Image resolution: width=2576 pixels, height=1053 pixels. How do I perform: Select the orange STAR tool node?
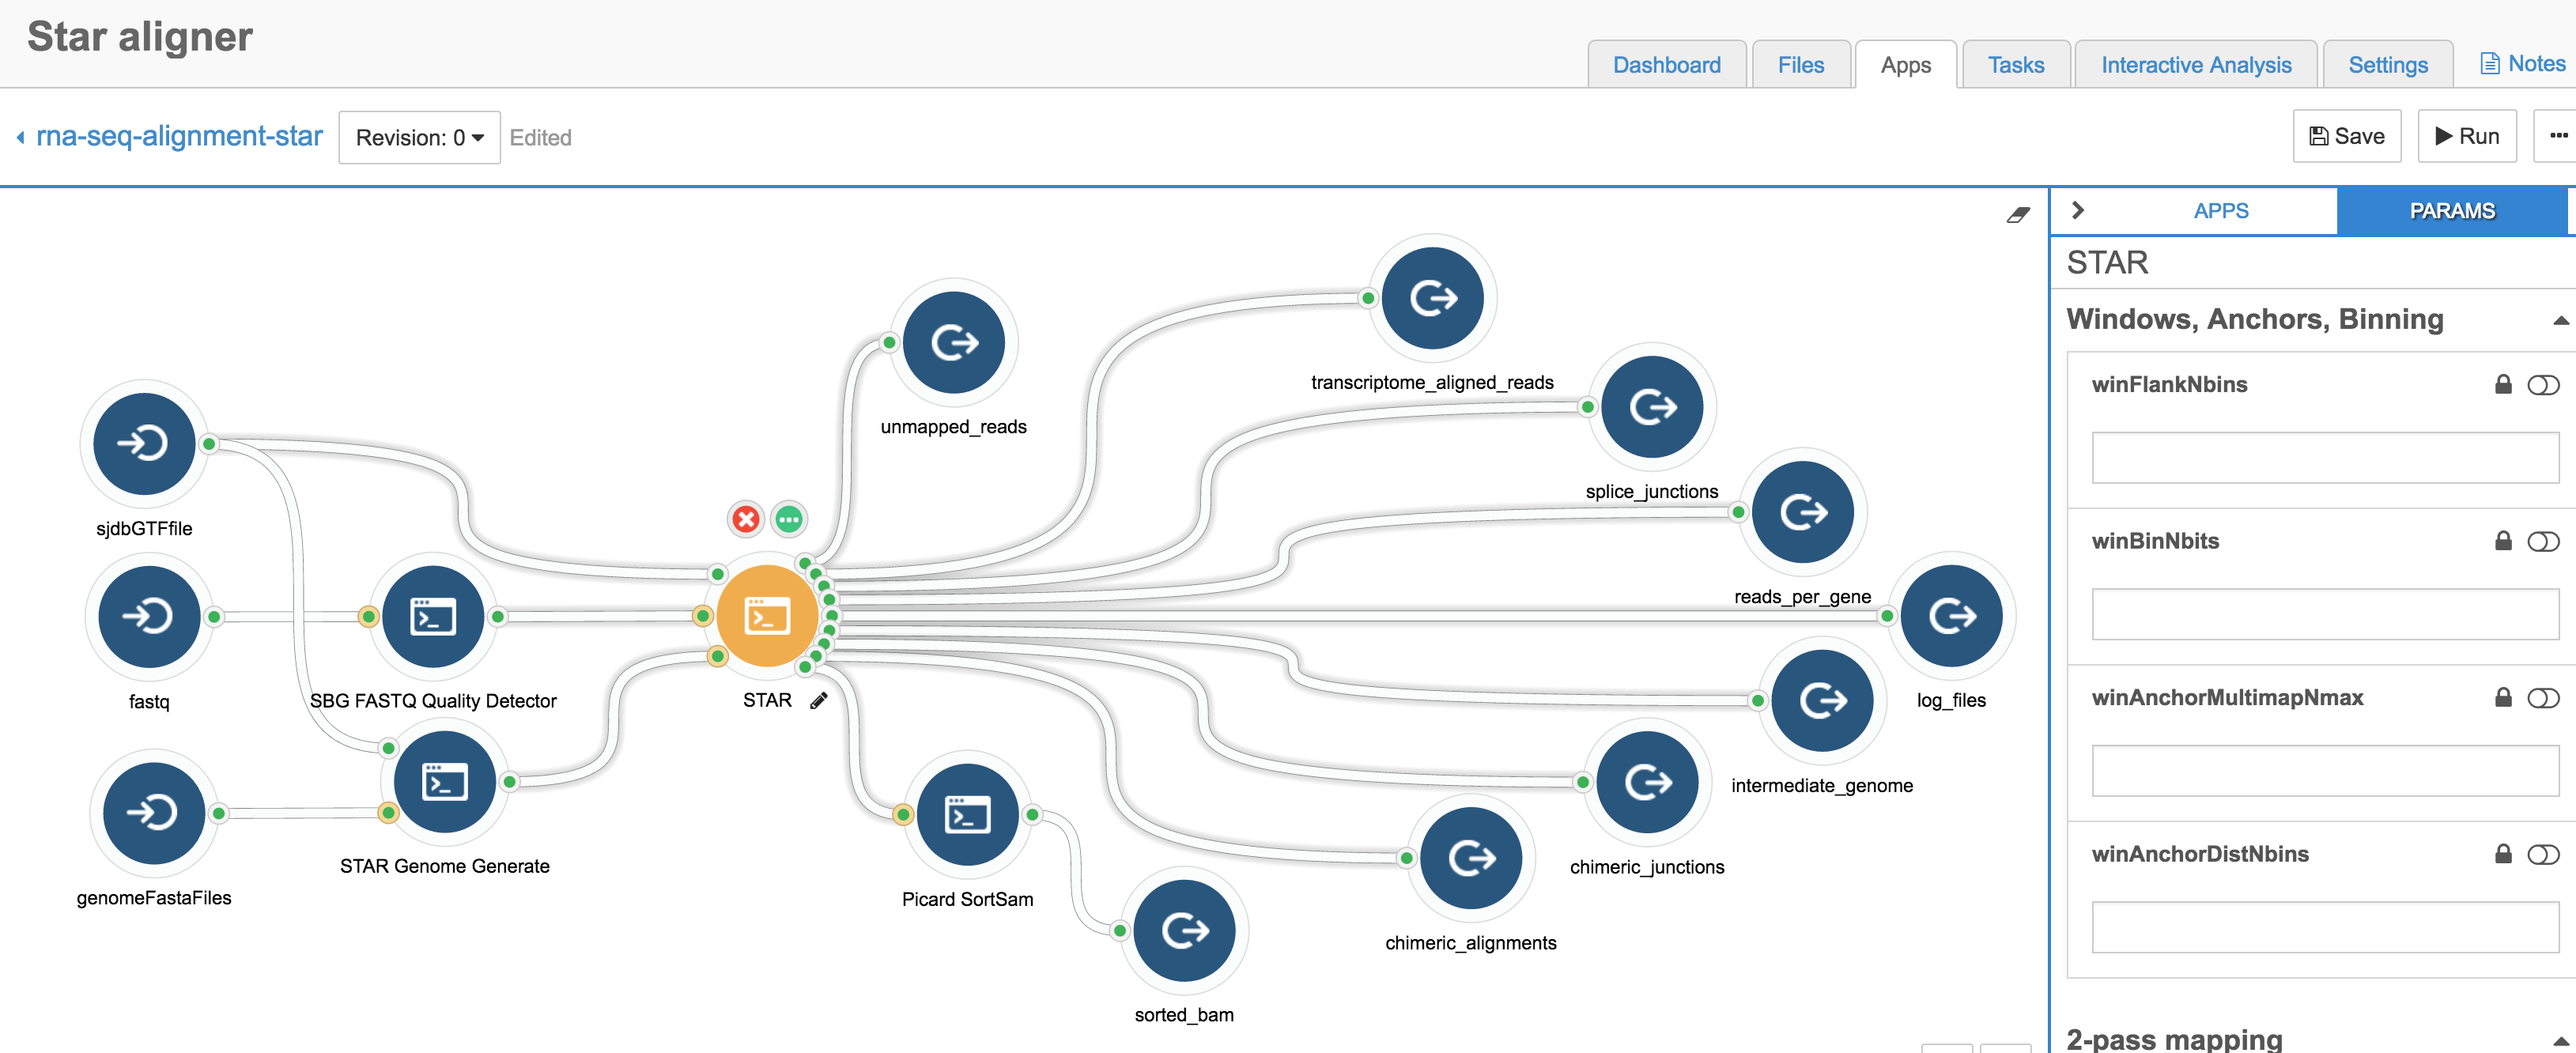pos(768,616)
